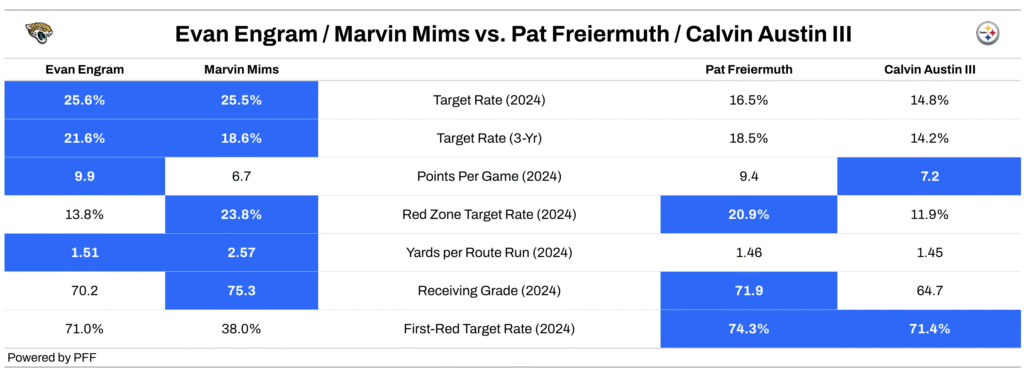Click the Red Zone Target Rate label
Image resolution: width=1024 pixels, height=385 pixels.
click(488, 215)
